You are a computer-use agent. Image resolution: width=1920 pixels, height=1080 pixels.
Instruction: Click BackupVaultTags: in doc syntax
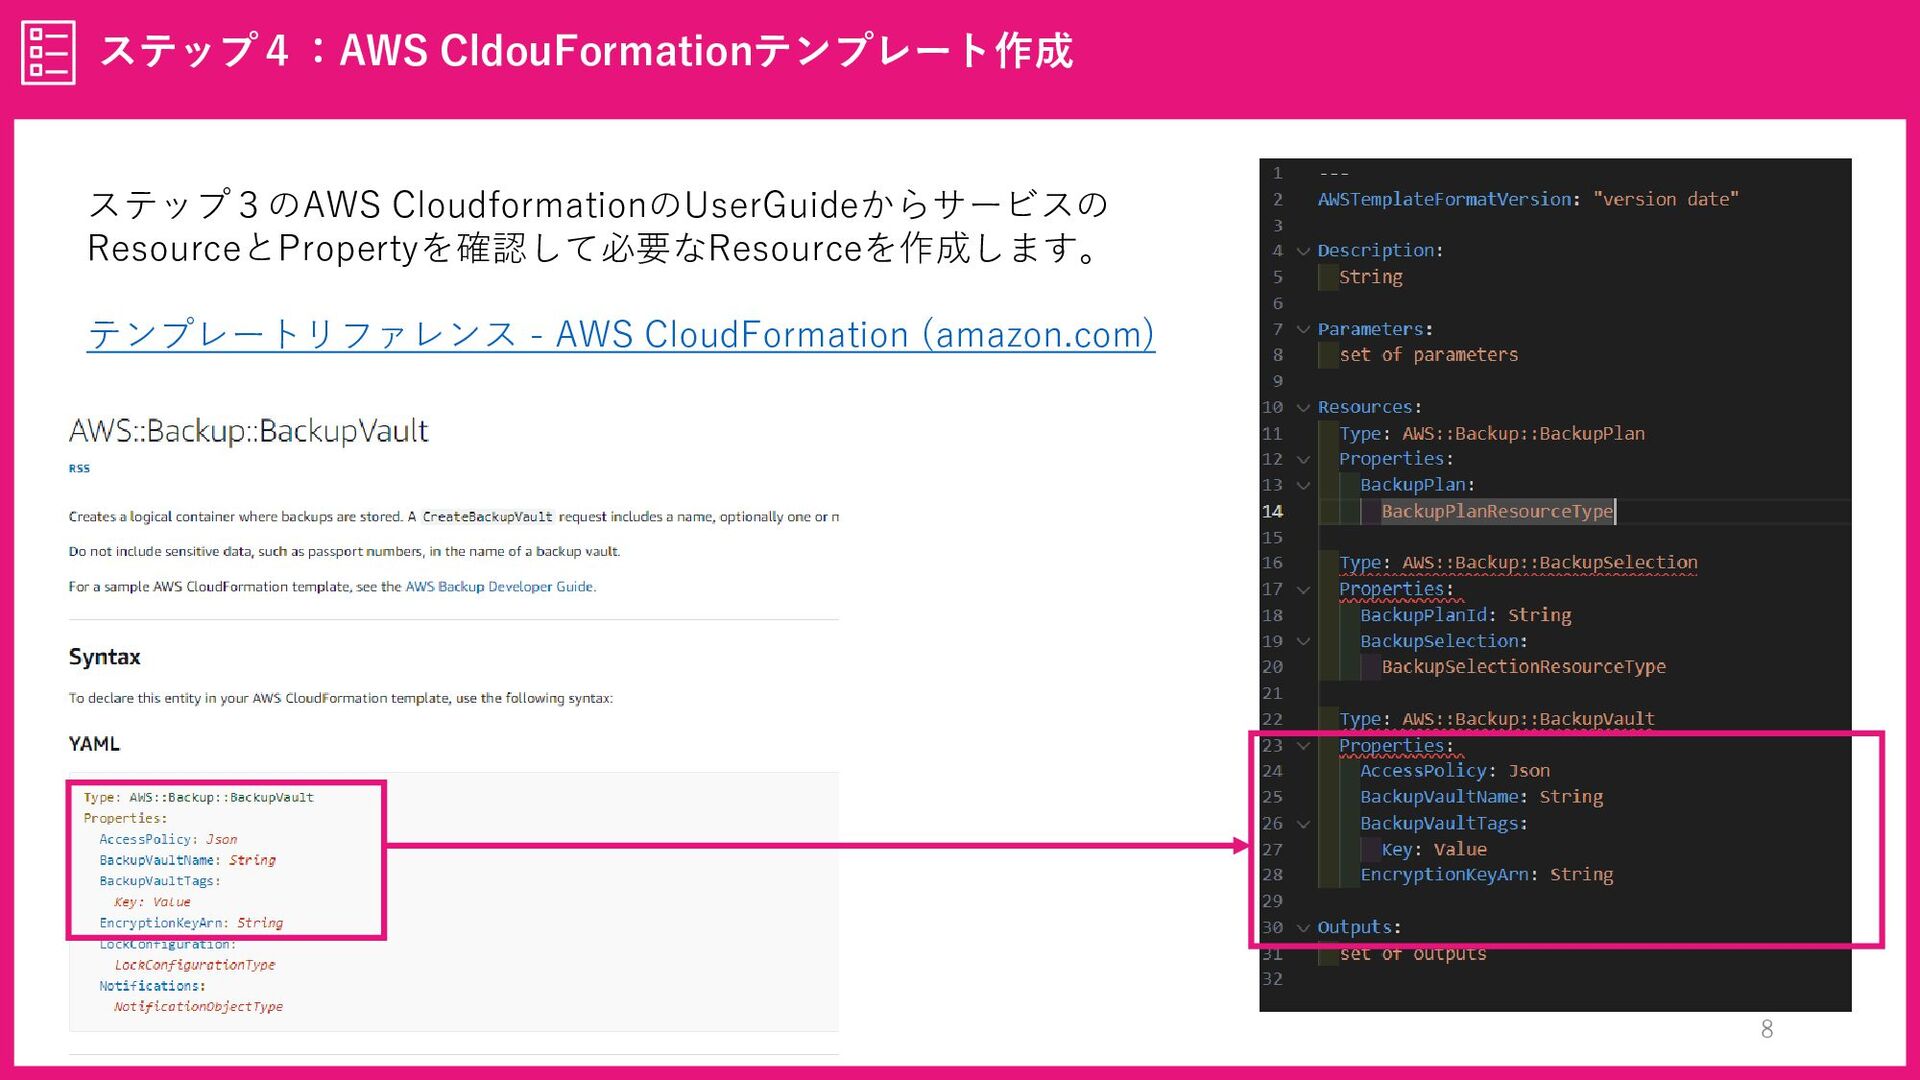(160, 881)
